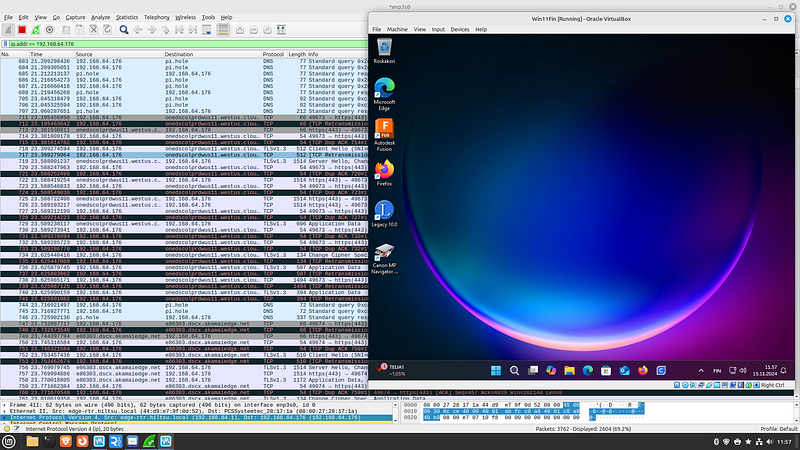
Task: Zoom out packet list text
Action: click(x=254, y=30)
